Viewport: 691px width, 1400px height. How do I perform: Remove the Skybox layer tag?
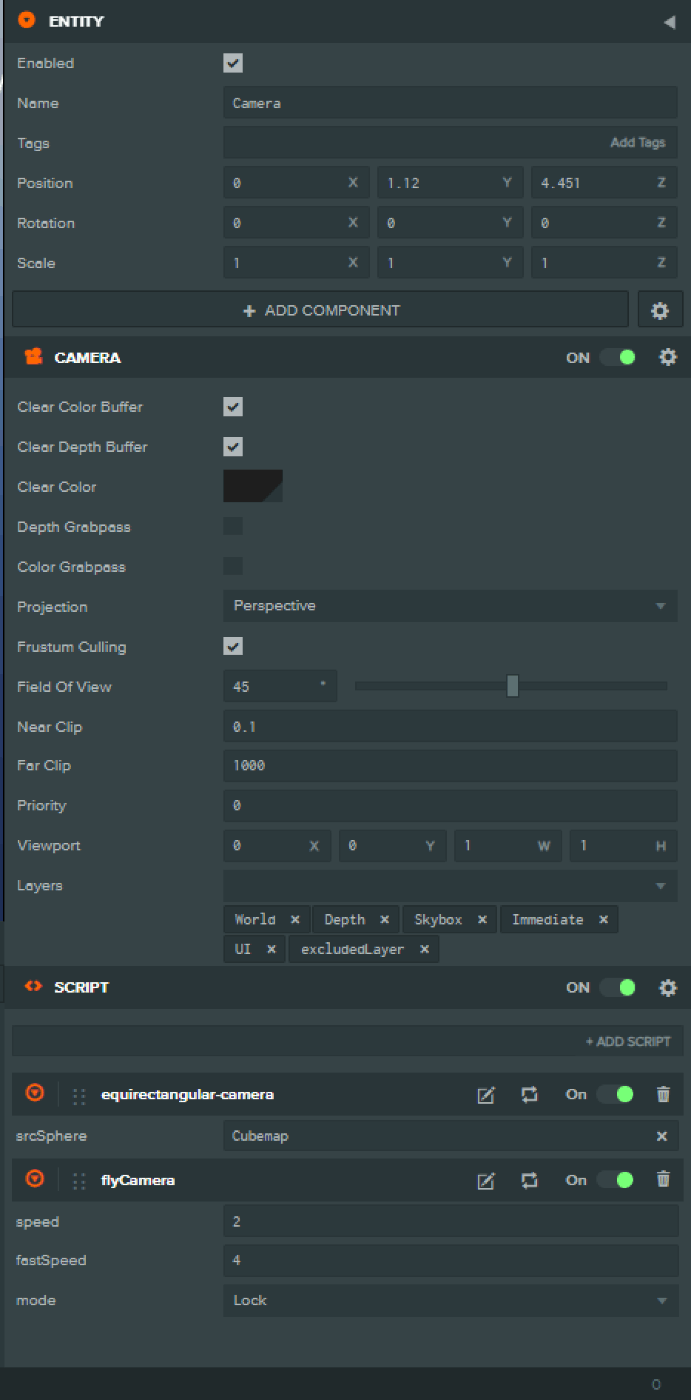tap(481, 920)
